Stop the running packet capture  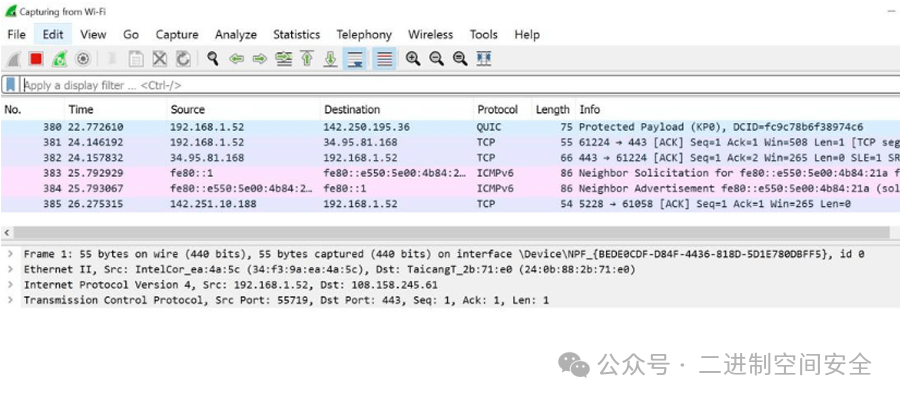(36, 59)
